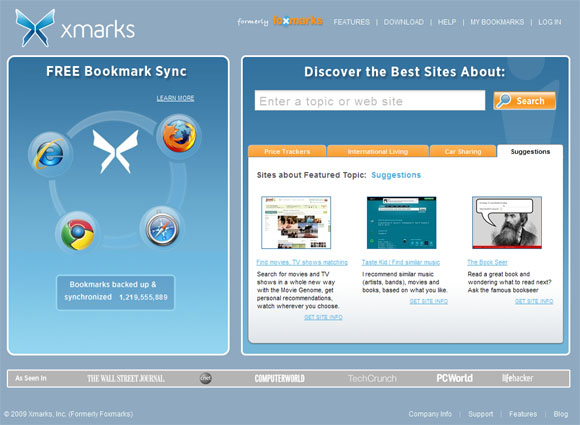Open the DOWNLOAD menu item
This screenshot has width=580, height=425.
point(404,22)
